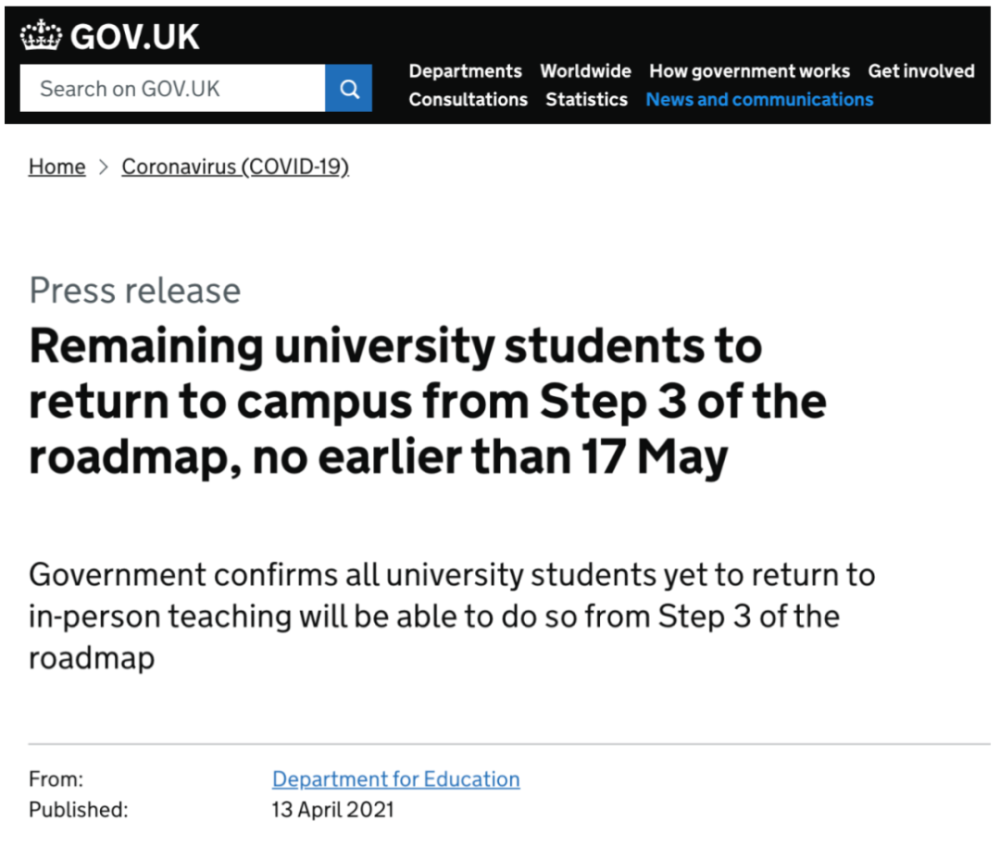Open How government works page
This screenshot has width=1000, height=846.
pyautogui.click(x=749, y=71)
